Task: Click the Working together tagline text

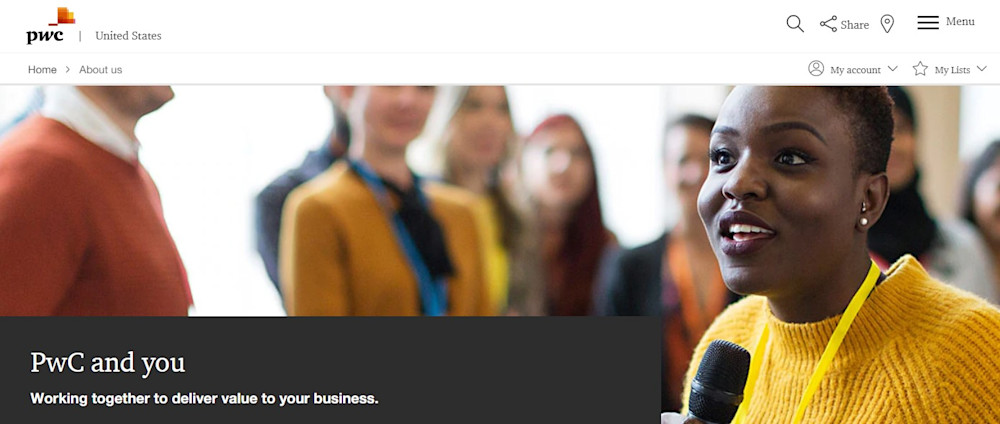Action: 204,399
